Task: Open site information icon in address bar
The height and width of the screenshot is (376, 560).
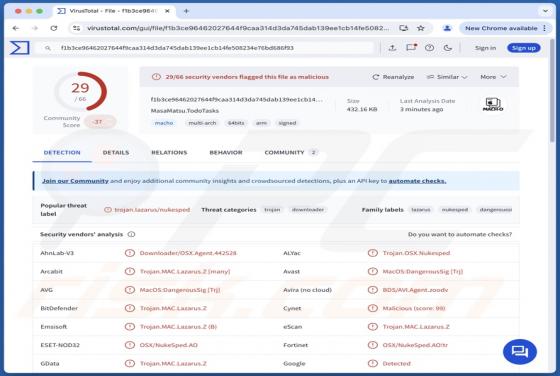Action: 76,28
